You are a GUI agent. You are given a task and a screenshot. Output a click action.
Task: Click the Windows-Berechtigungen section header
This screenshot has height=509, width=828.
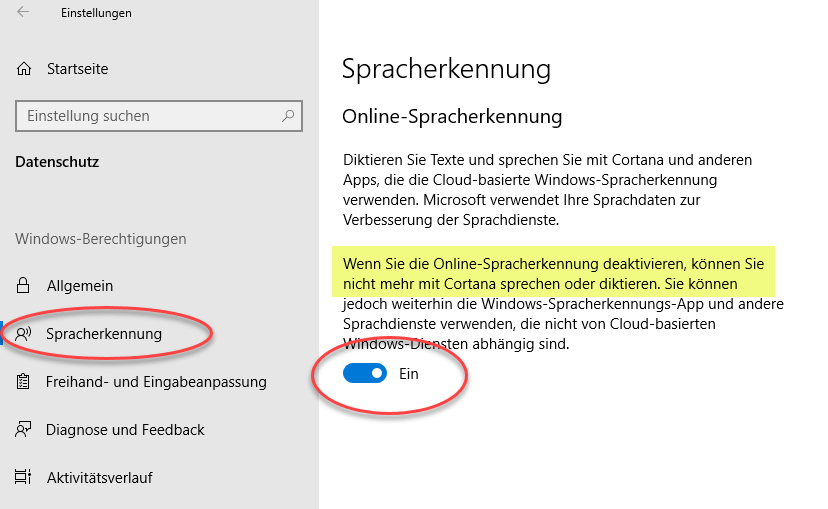click(101, 239)
